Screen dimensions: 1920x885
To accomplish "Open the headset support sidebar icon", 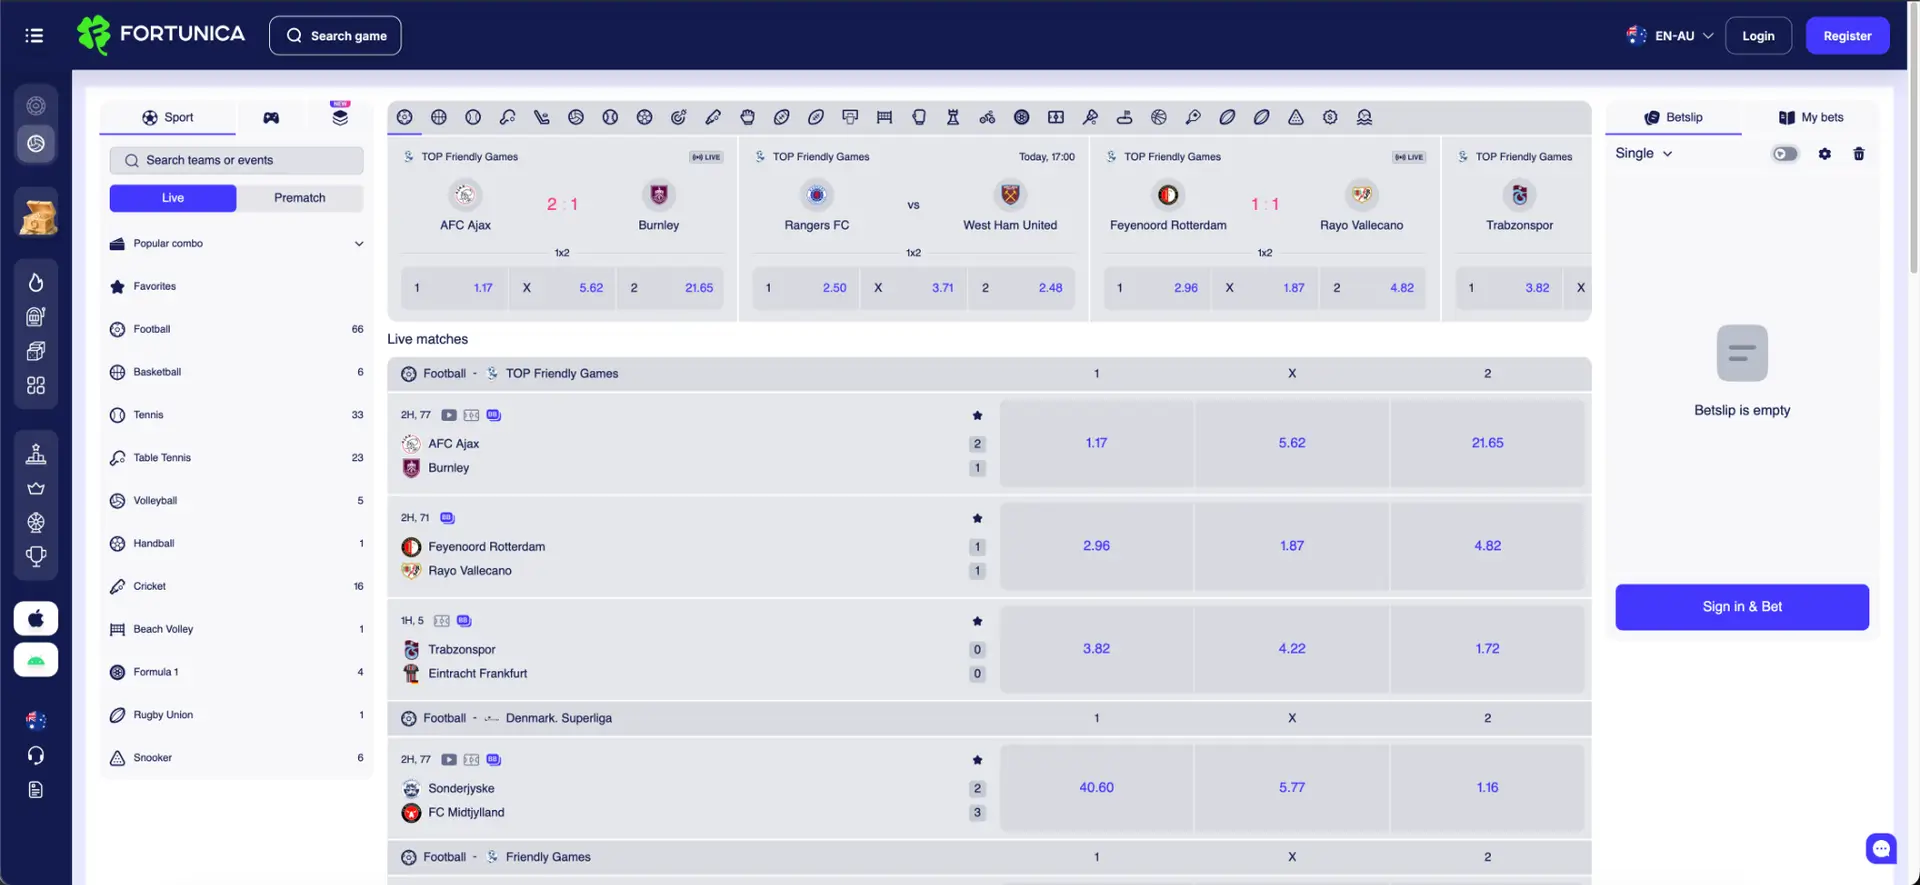I will point(36,755).
